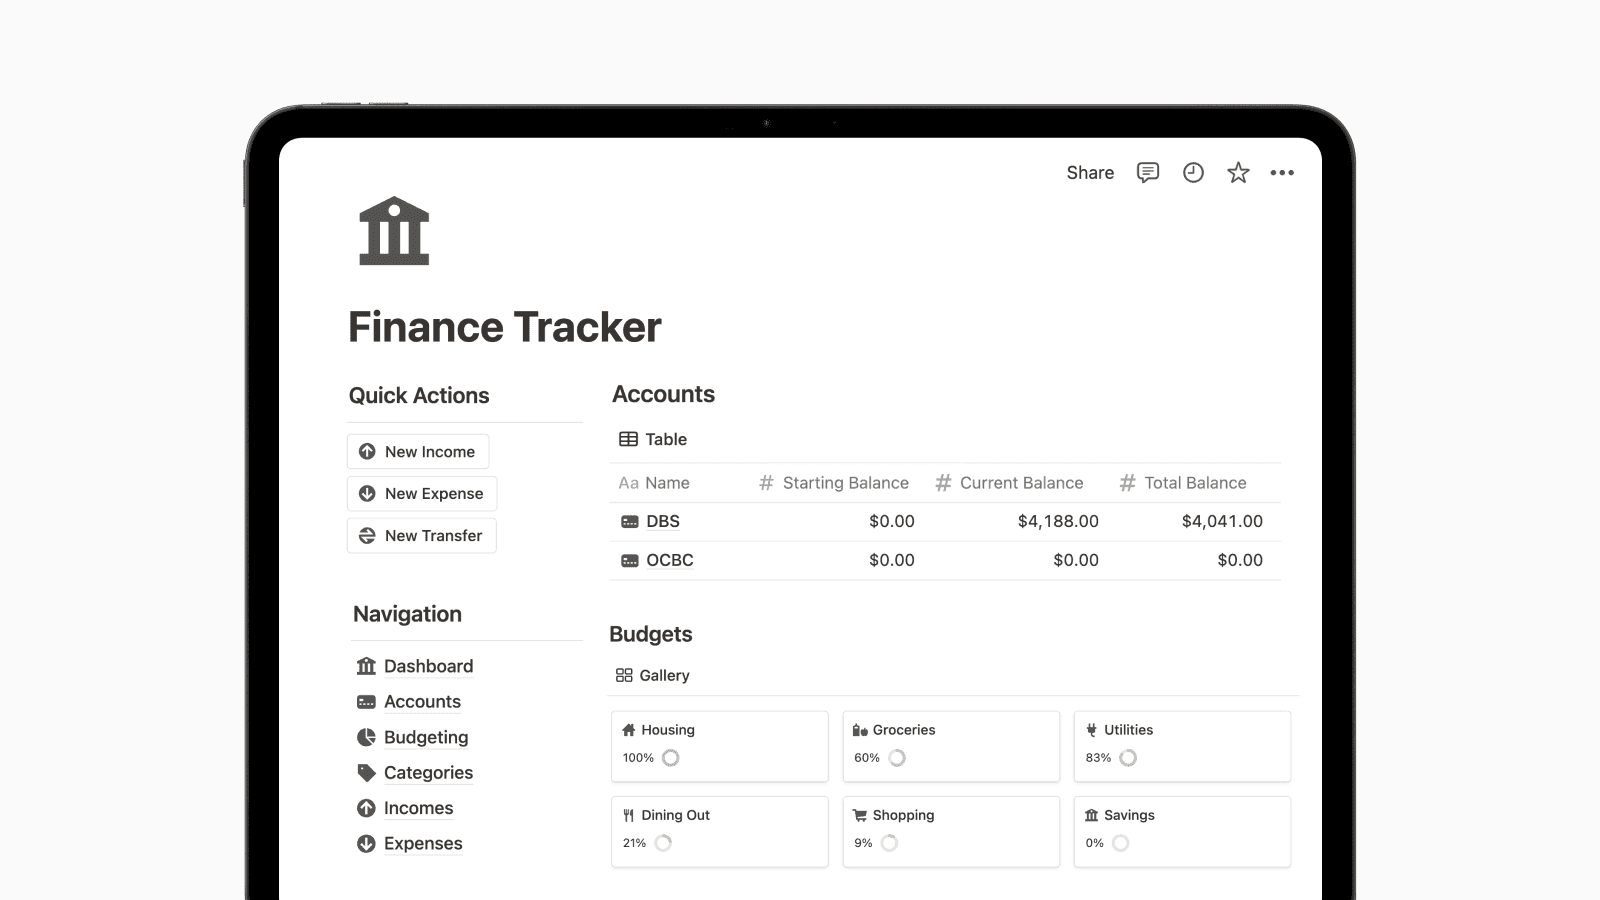This screenshot has height=900, width=1600.
Task: Click the Savings 0% progress circle
Action: 1121,843
